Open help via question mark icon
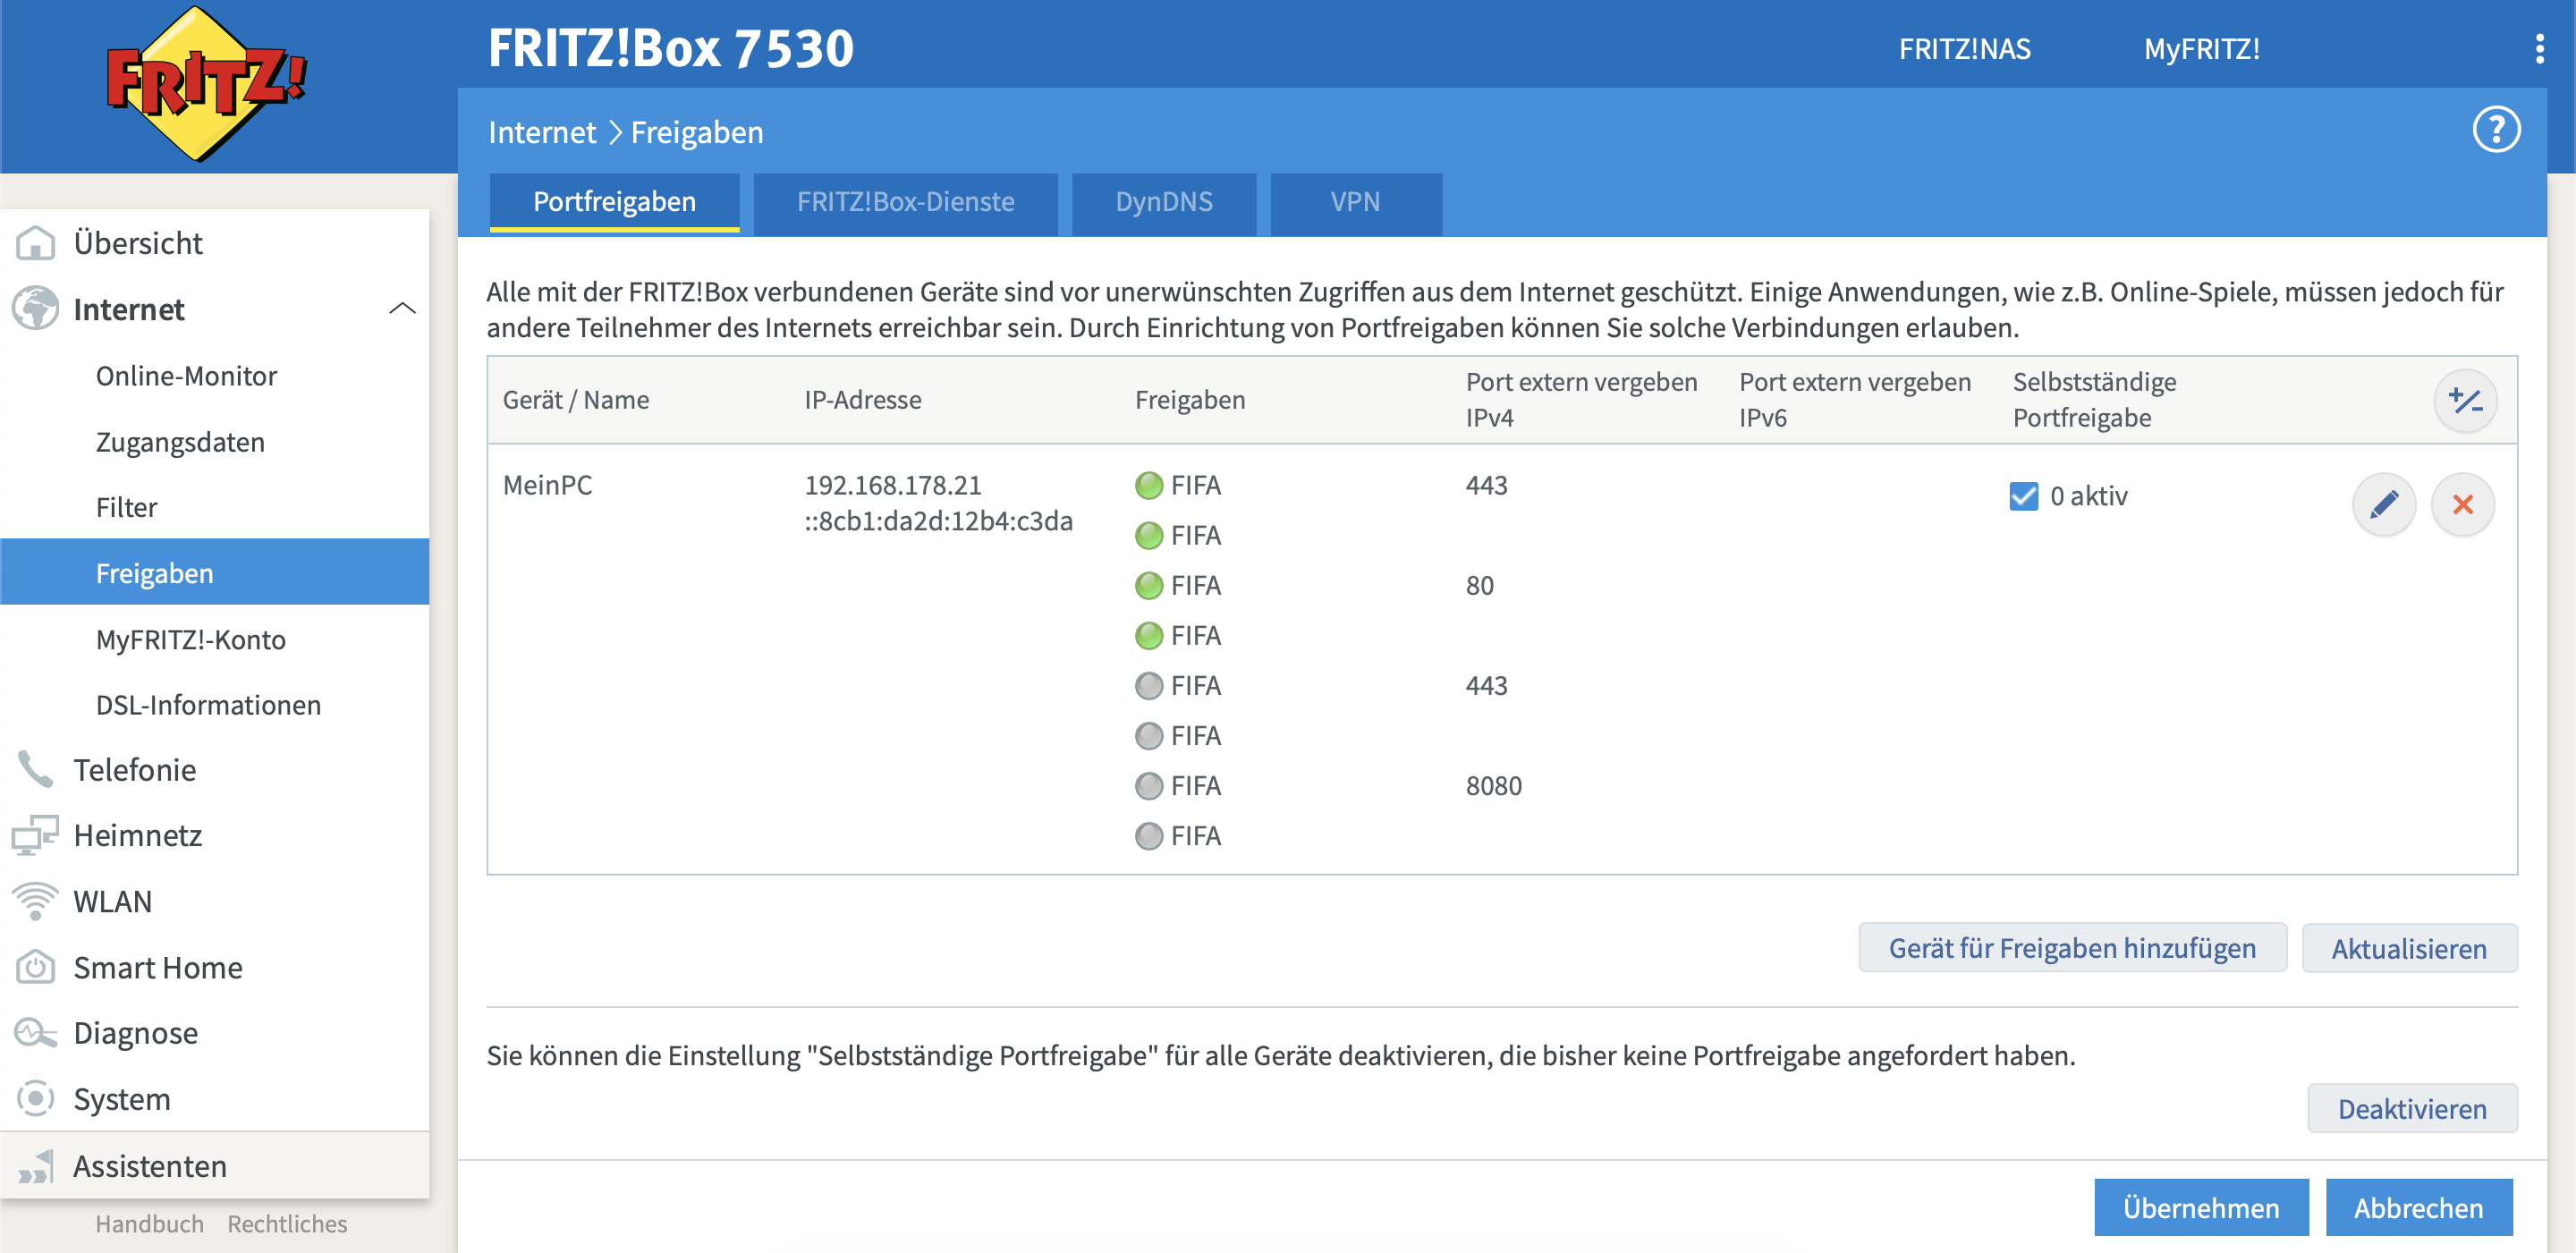2576x1253 pixels. click(2496, 130)
